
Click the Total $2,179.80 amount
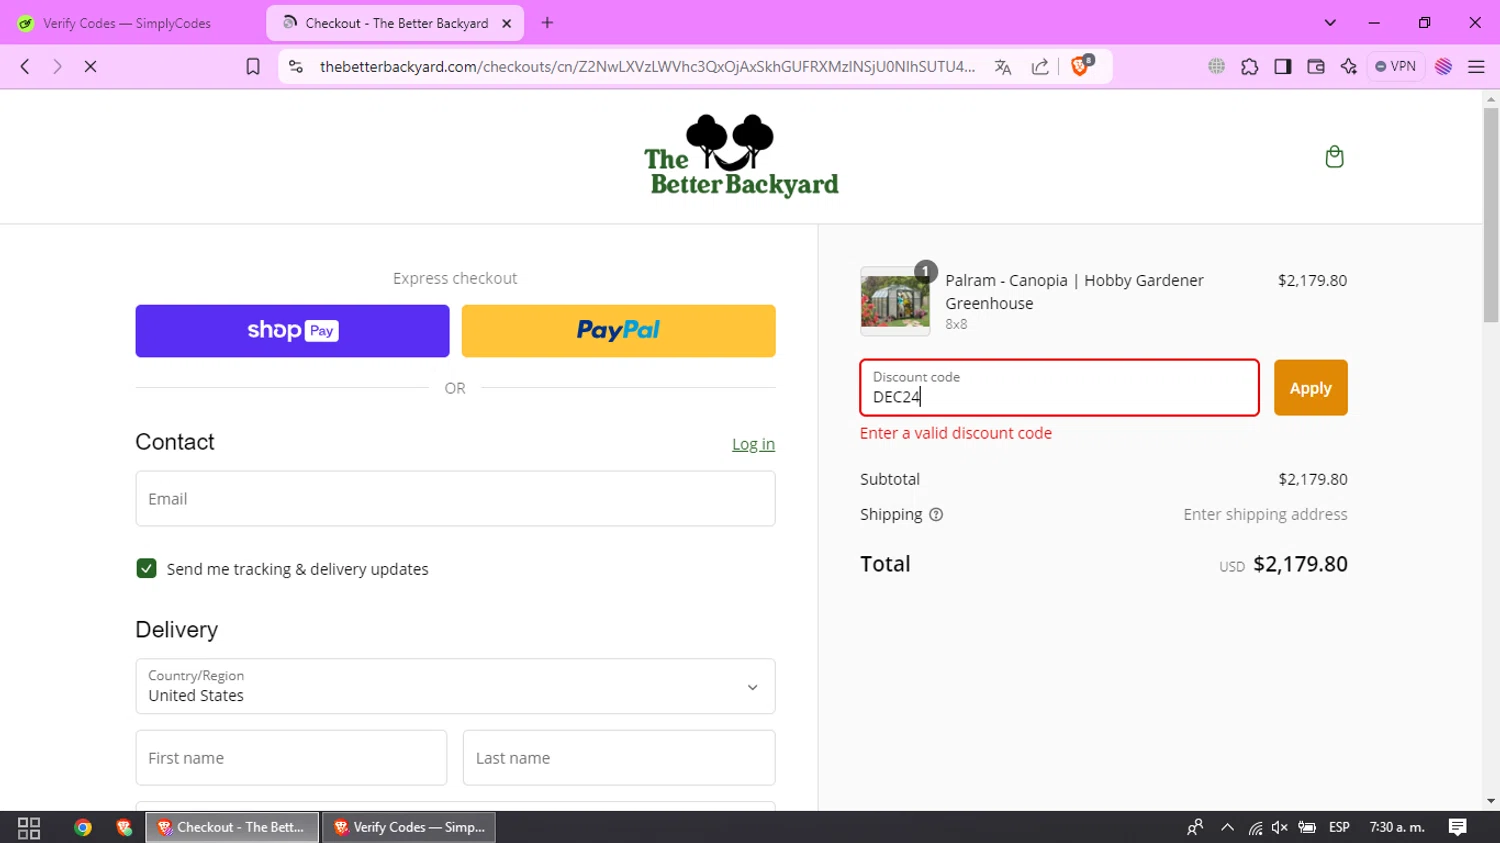(x=1300, y=564)
